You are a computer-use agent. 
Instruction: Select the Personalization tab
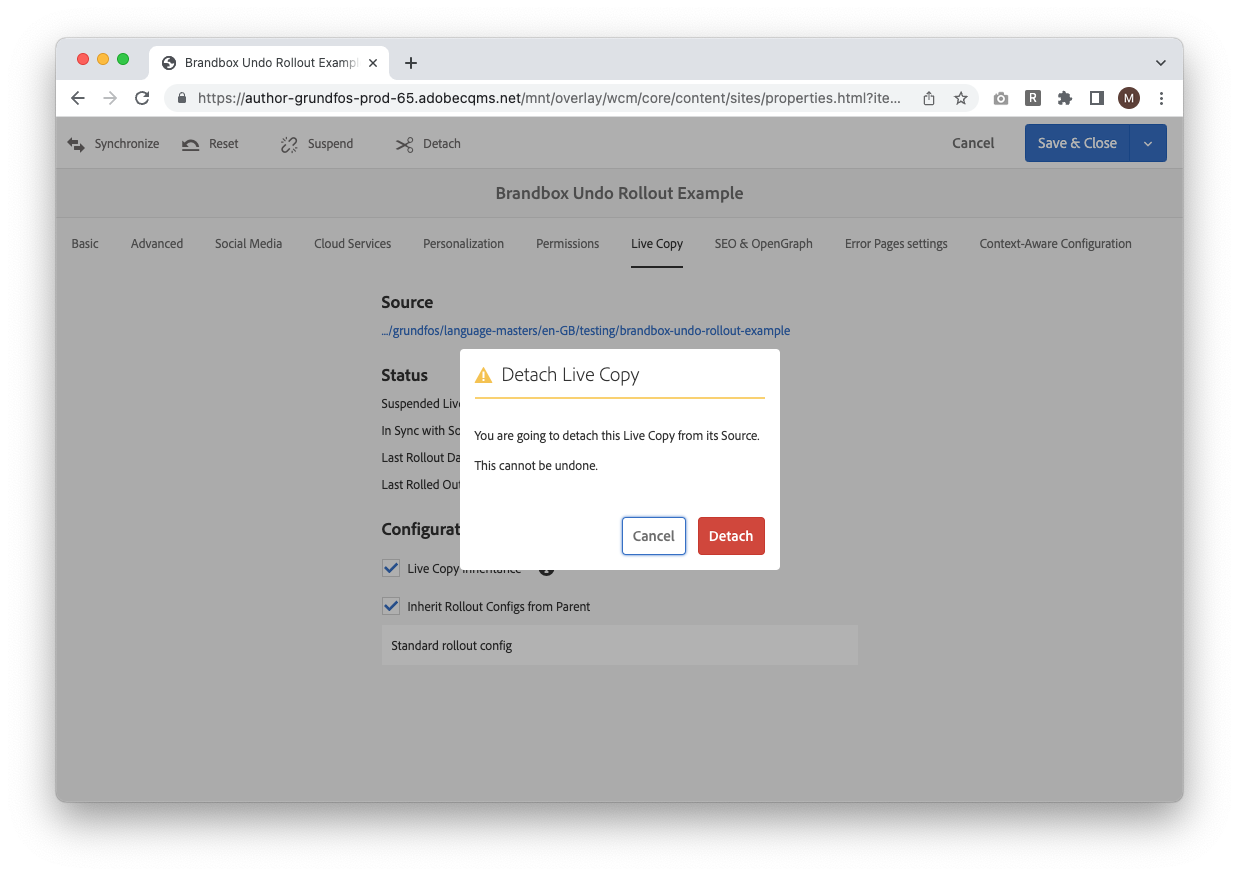(463, 244)
